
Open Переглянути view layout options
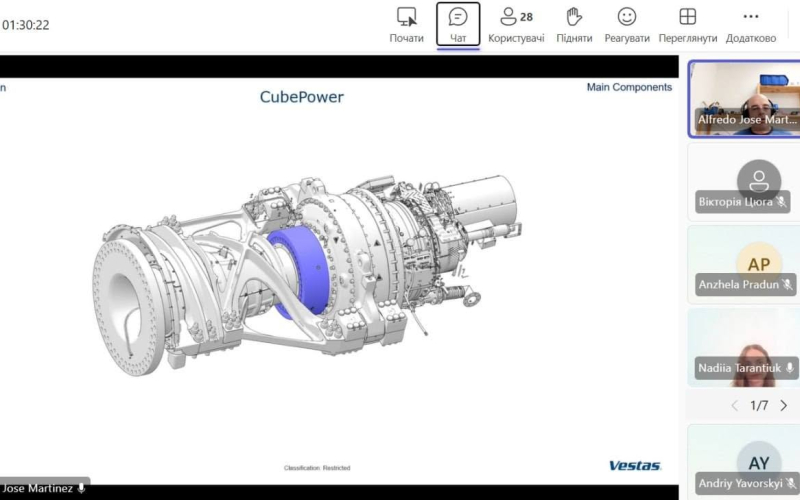[x=687, y=24]
